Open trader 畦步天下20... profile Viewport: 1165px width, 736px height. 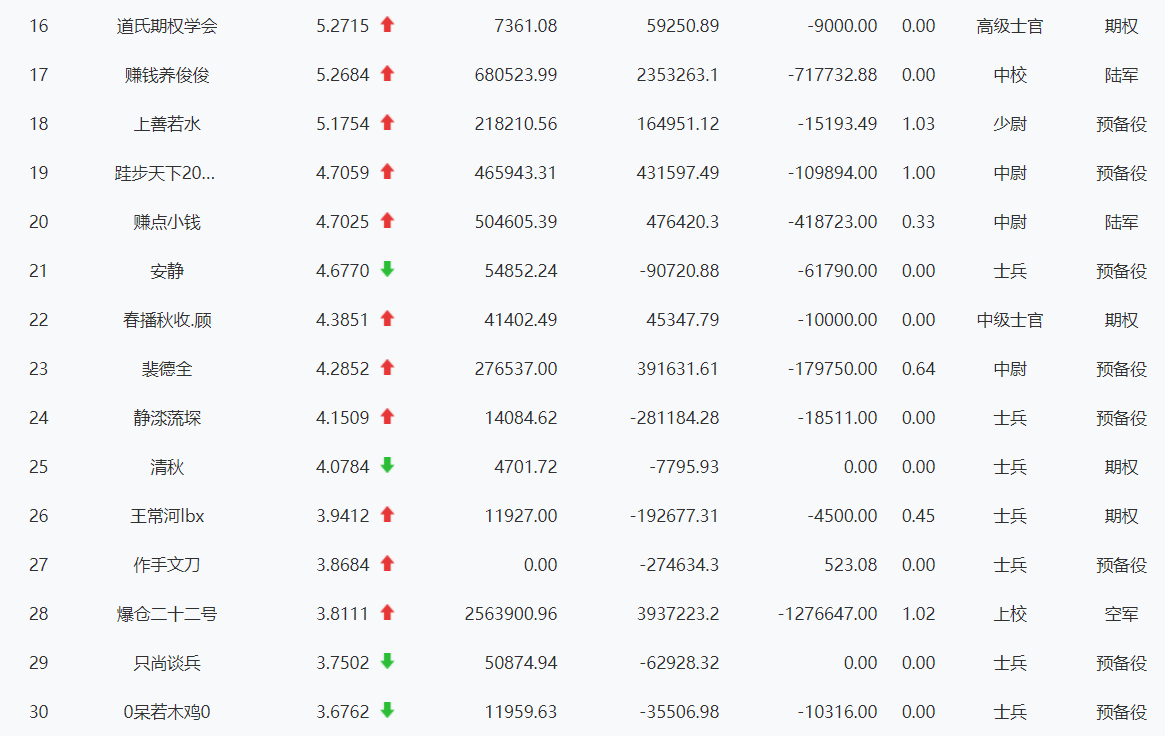point(165,173)
